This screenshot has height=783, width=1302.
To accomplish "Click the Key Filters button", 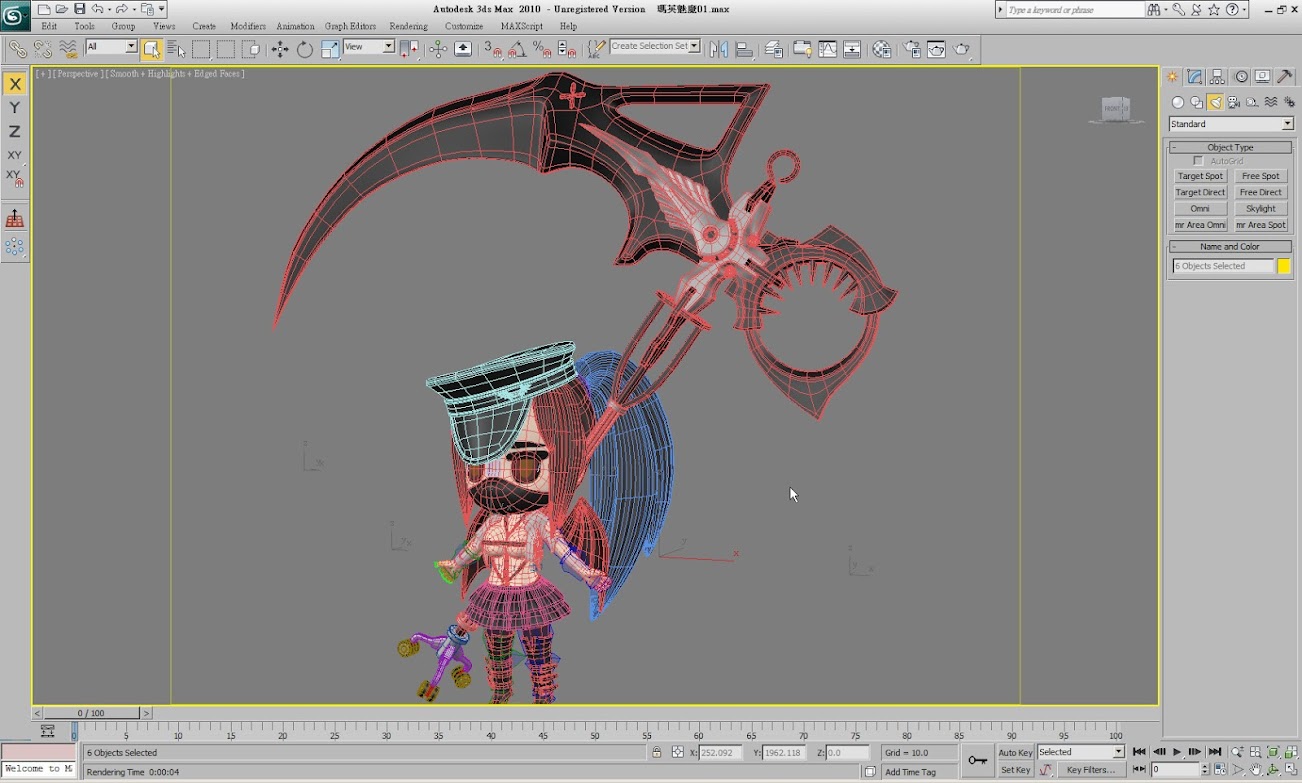I will (x=1089, y=770).
